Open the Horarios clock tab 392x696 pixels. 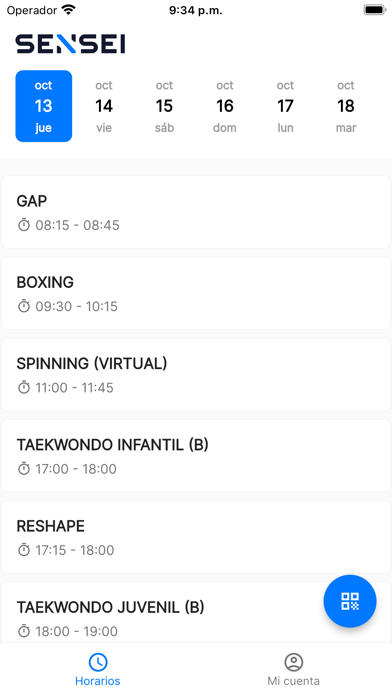click(x=98, y=669)
